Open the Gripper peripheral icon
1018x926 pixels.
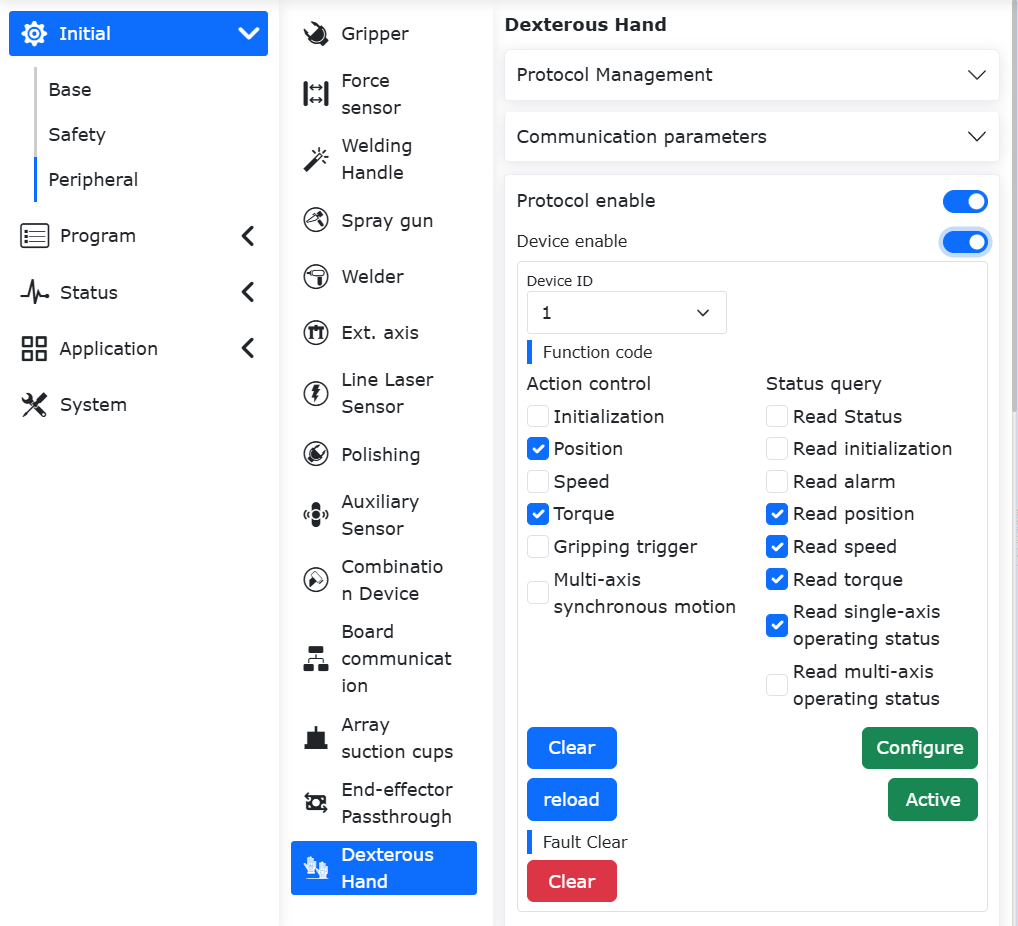click(x=316, y=34)
